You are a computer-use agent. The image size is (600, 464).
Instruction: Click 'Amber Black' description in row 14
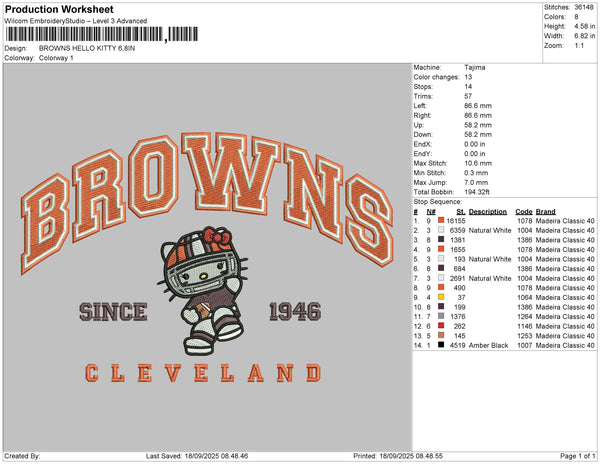488,345
